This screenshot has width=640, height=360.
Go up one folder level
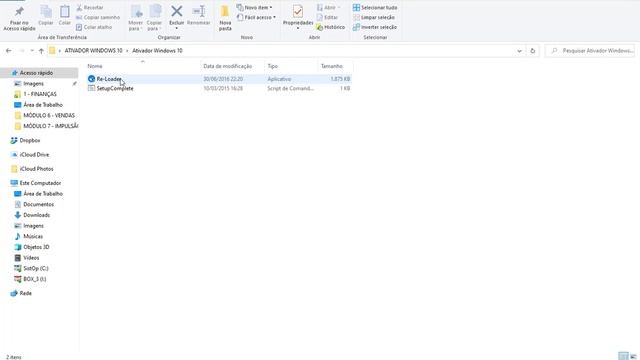(41, 51)
